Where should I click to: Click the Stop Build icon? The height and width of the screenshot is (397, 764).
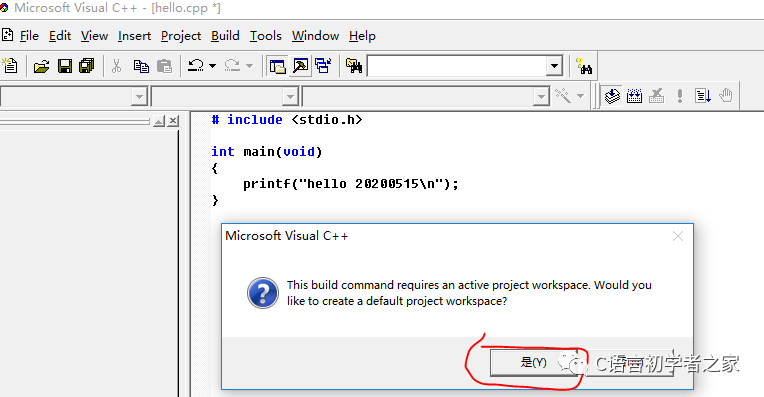(657, 95)
